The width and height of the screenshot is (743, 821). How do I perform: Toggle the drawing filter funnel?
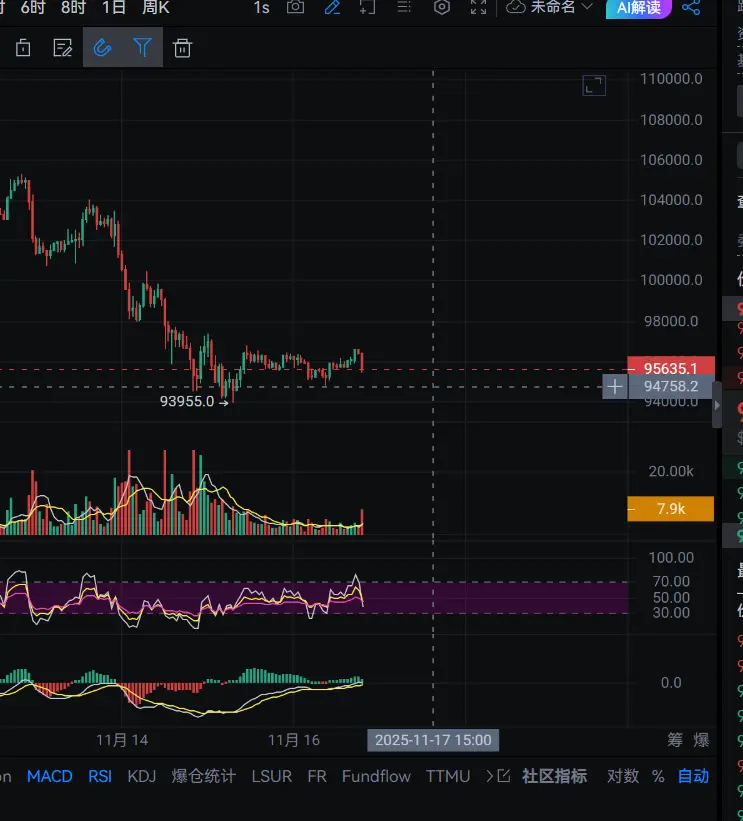pyautogui.click(x=142, y=48)
